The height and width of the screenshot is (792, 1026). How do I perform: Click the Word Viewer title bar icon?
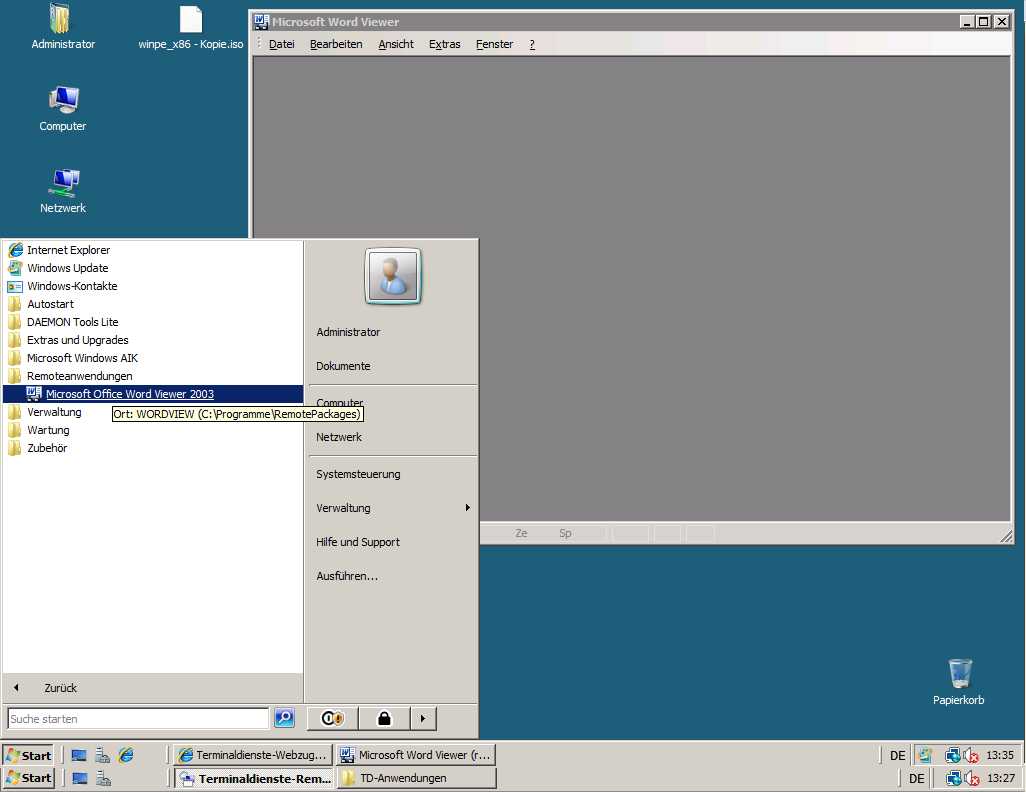point(261,22)
